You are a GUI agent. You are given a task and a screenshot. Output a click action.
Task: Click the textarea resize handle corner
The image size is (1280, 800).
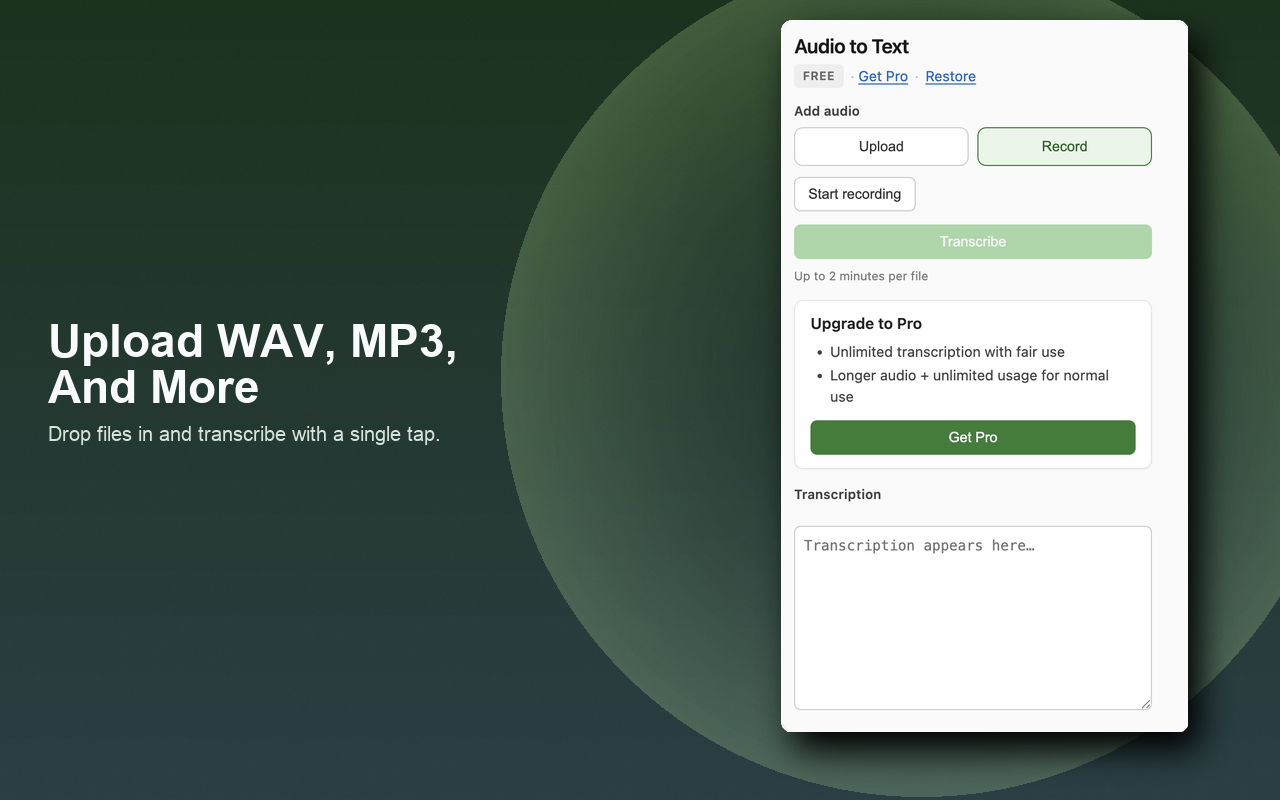(x=1146, y=704)
